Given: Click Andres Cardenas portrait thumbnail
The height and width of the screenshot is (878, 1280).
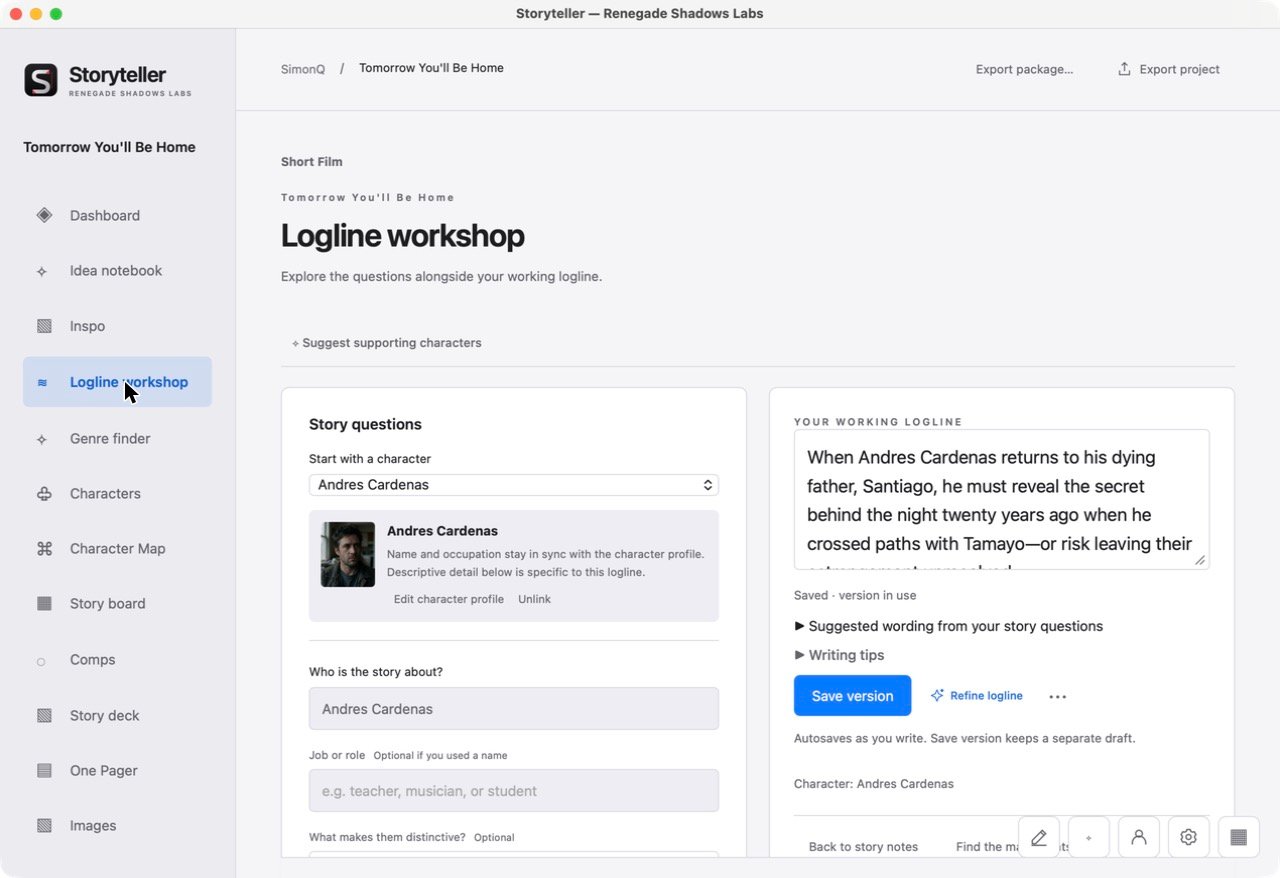Looking at the screenshot, I should click(x=348, y=554).
